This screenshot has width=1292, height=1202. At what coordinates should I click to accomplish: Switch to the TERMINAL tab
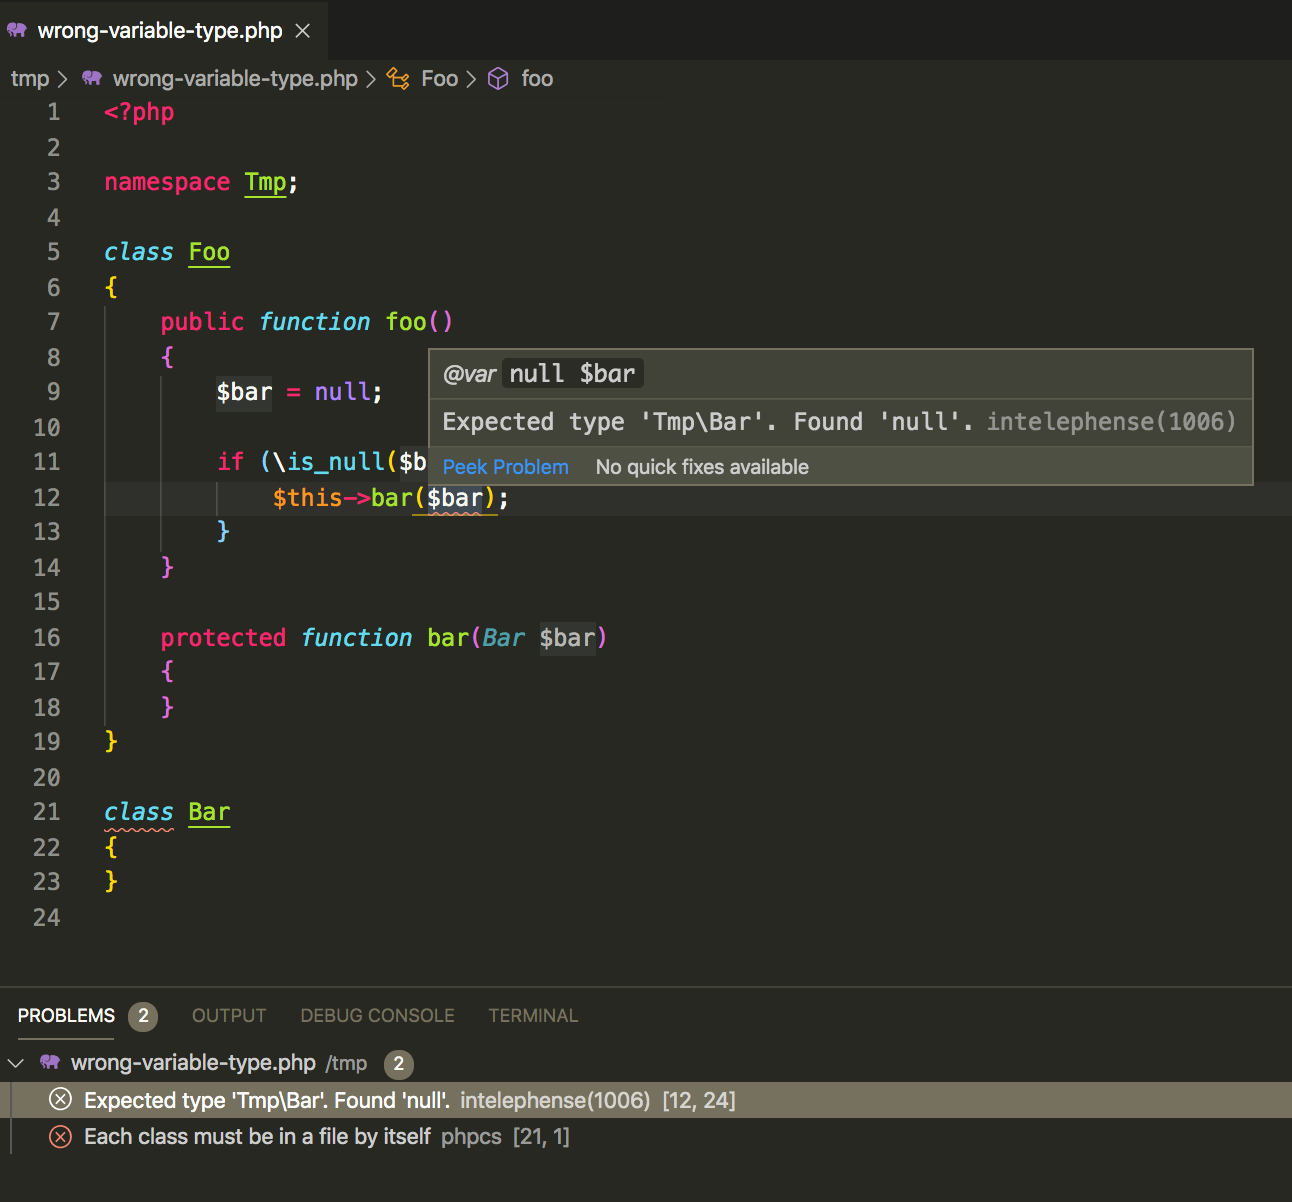point(533,1015)
